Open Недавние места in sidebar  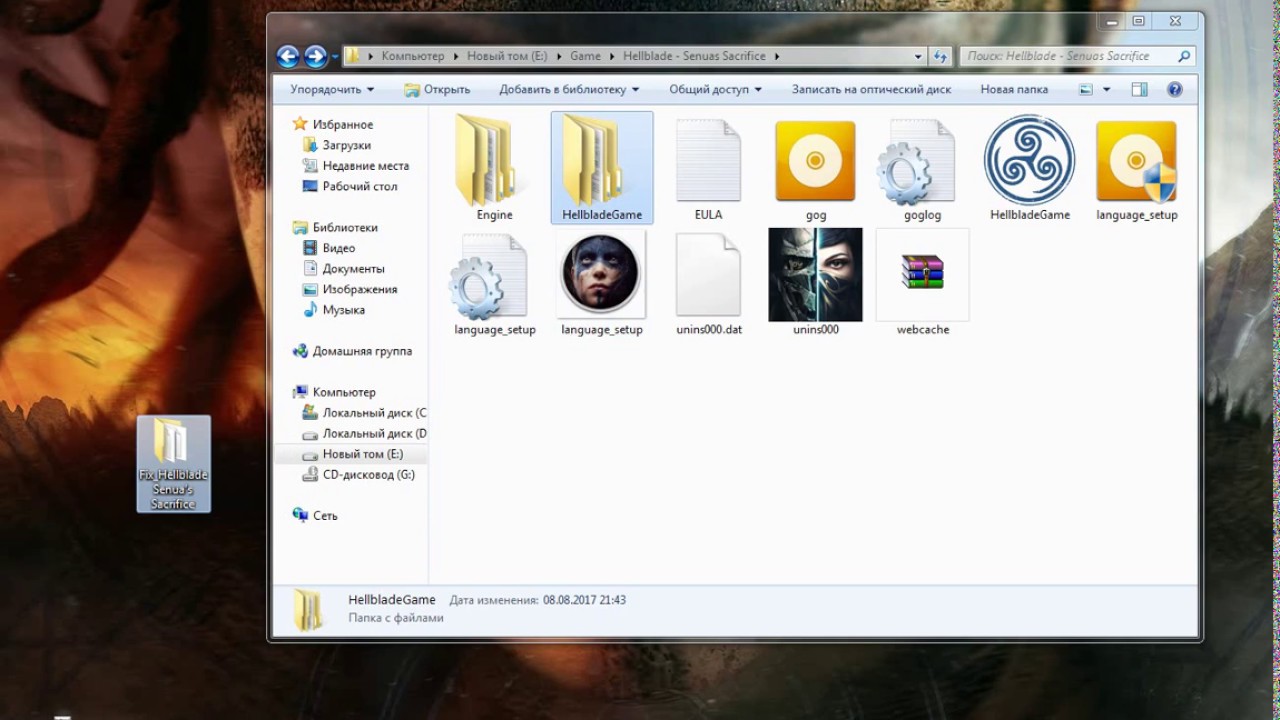366,166
